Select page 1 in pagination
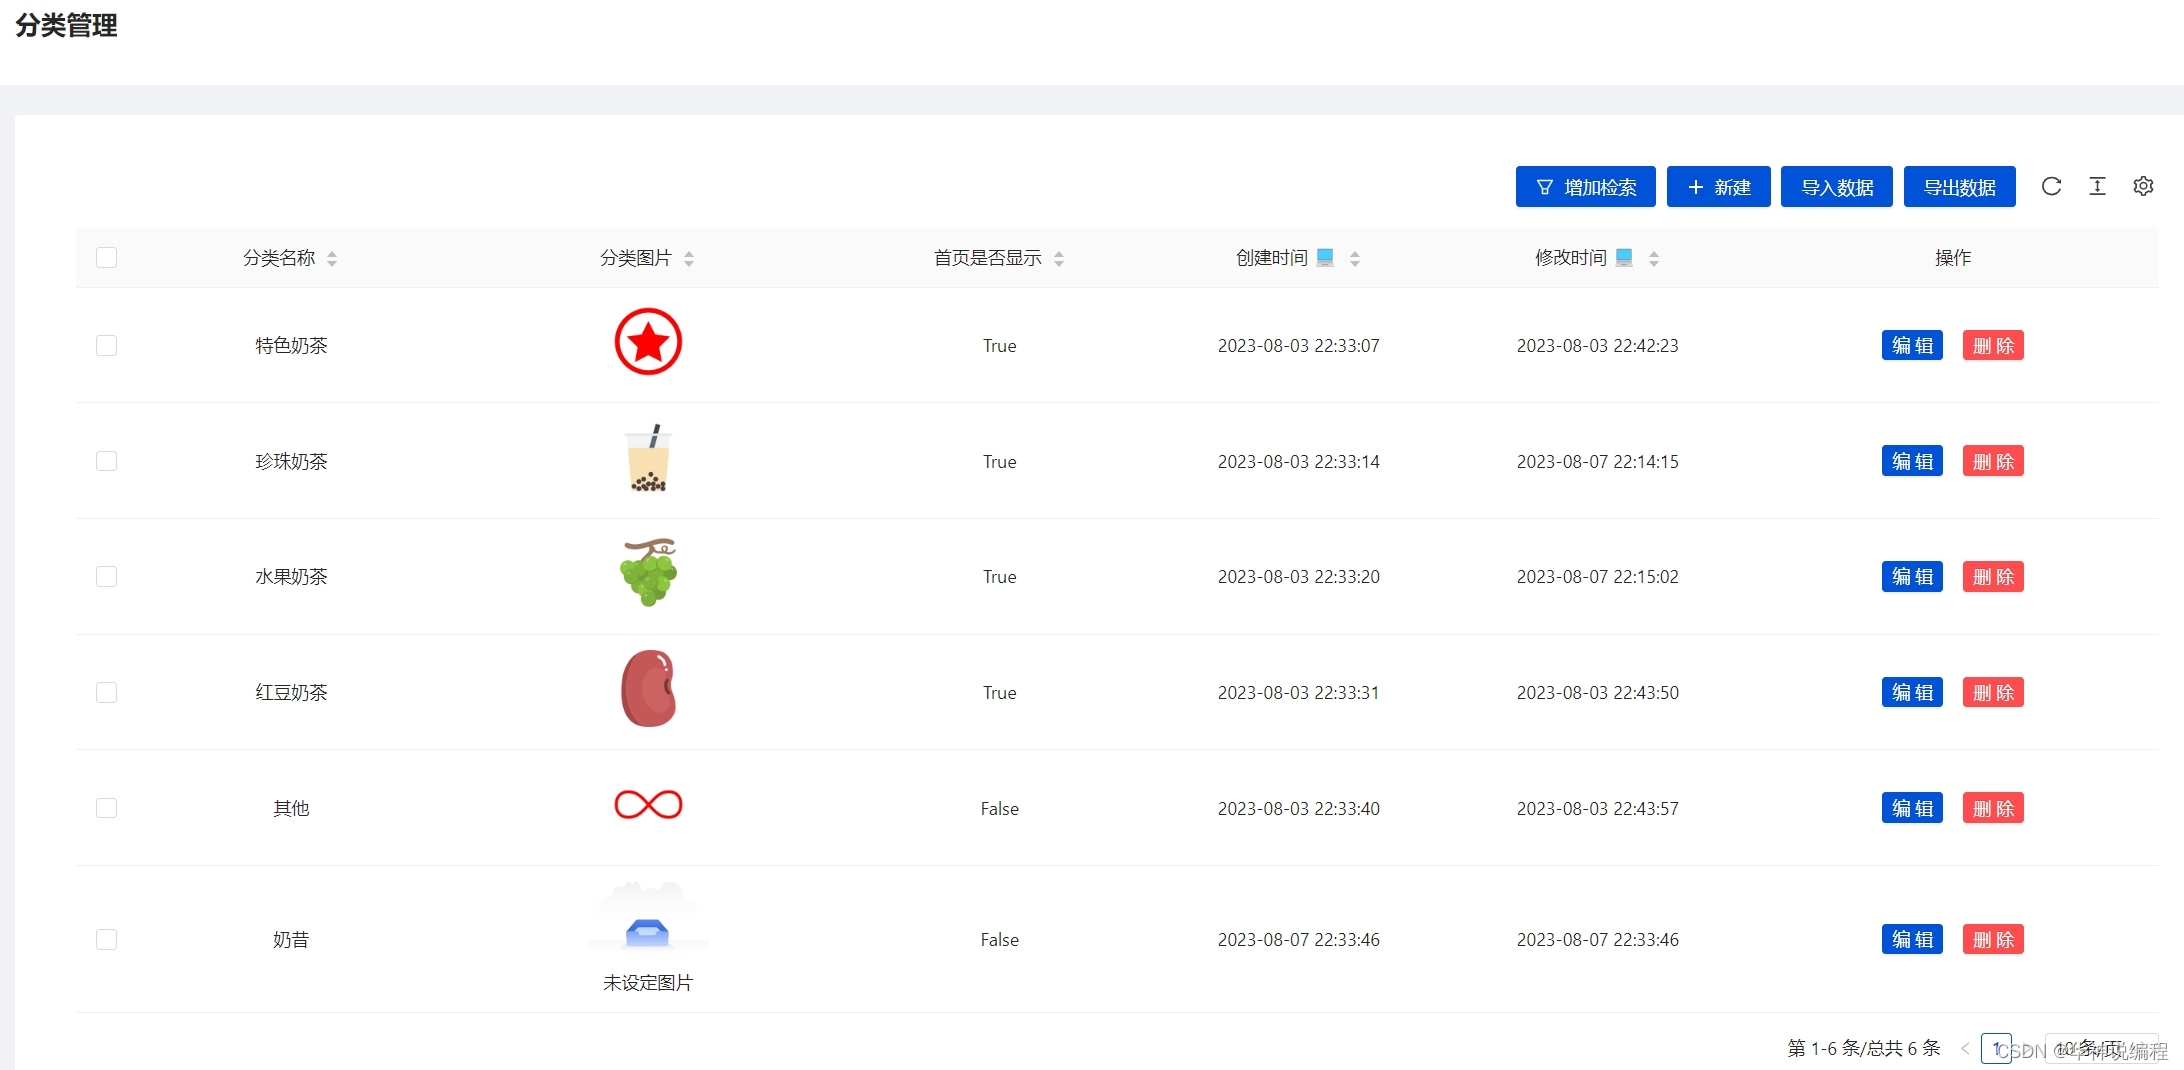Image resolution: width=2184 pixels, height=1070 pixels. point(1996,1048)
